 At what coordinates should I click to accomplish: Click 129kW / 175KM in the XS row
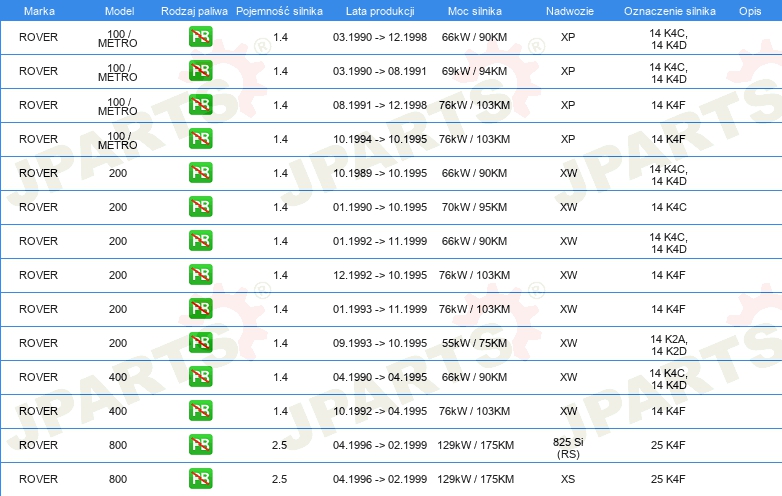click(475, 479)
